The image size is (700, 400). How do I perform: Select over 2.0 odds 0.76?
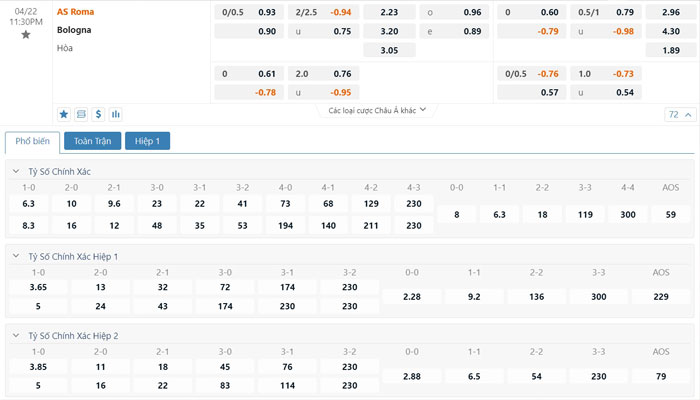coord(324,74)
